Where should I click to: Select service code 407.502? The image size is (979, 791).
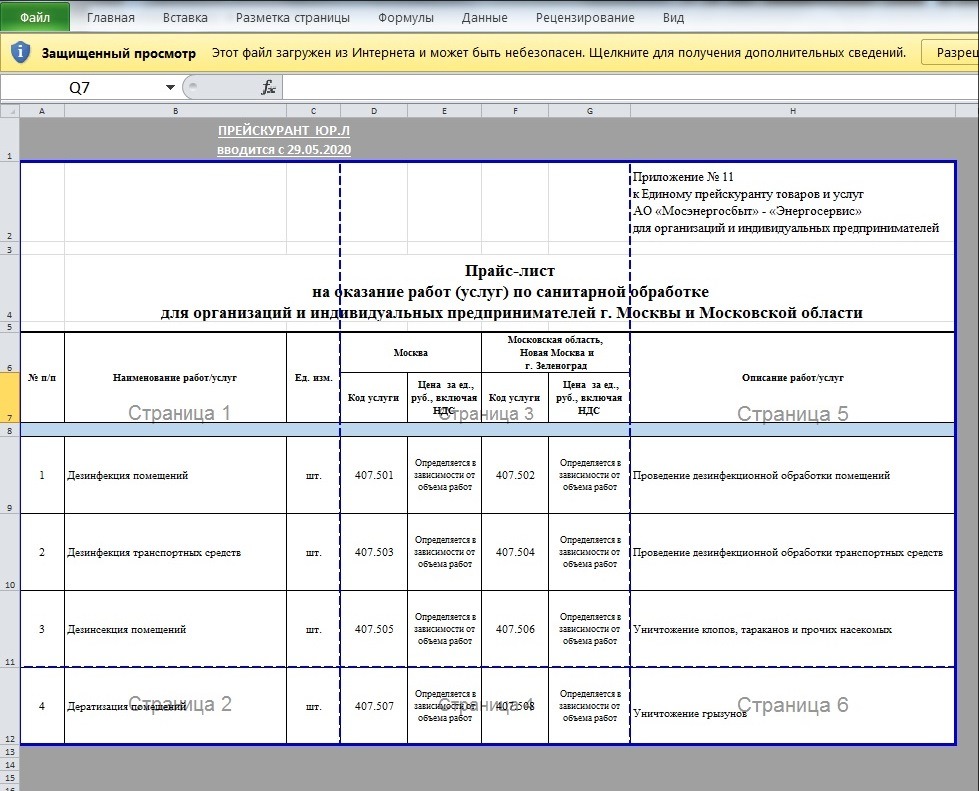pyautogui.click(x=515, y=475)
